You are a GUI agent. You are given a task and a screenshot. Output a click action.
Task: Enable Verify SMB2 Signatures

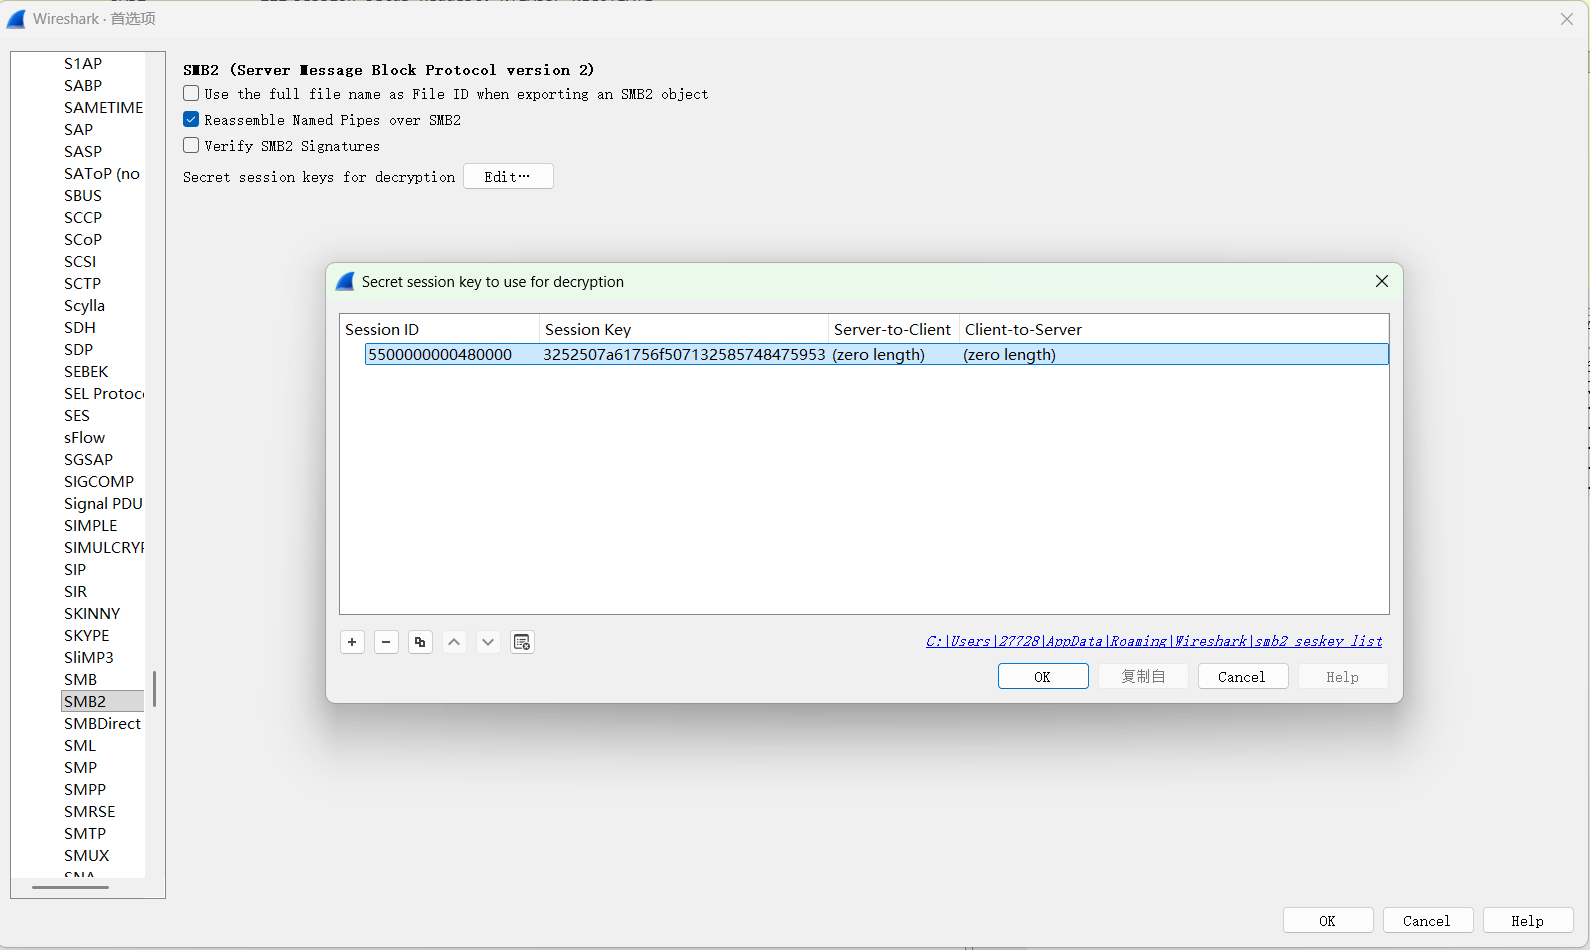coord(191,146)
